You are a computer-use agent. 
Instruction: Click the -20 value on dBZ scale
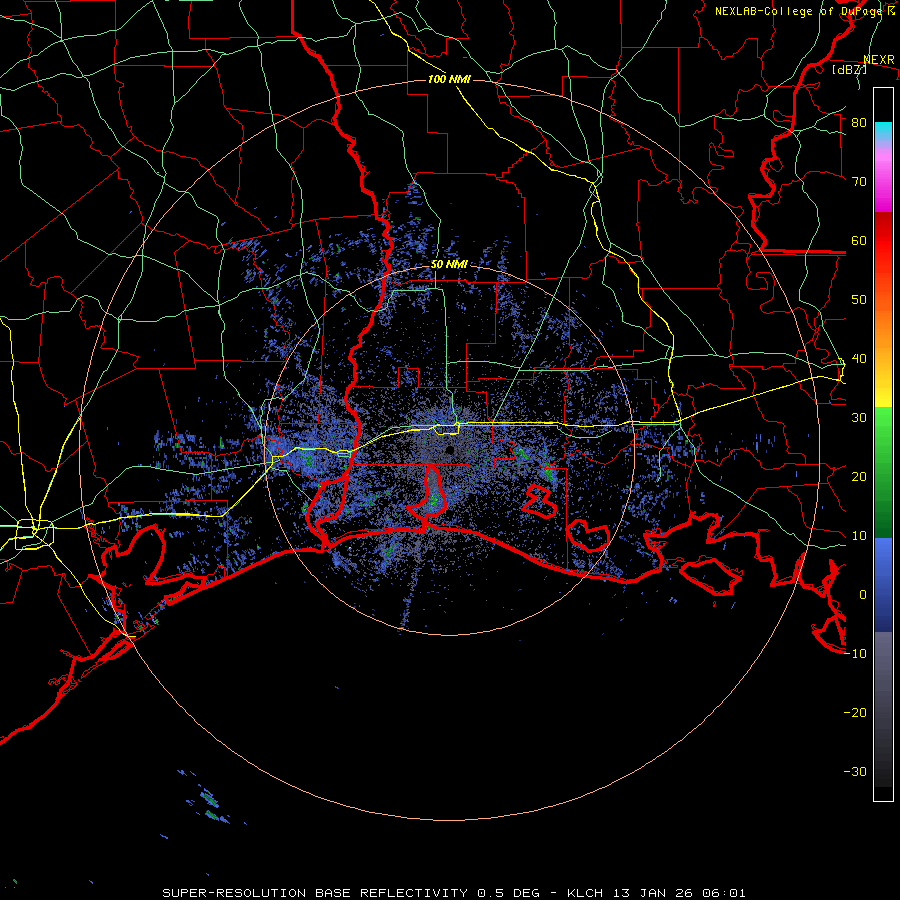click(x=855, y=713)
